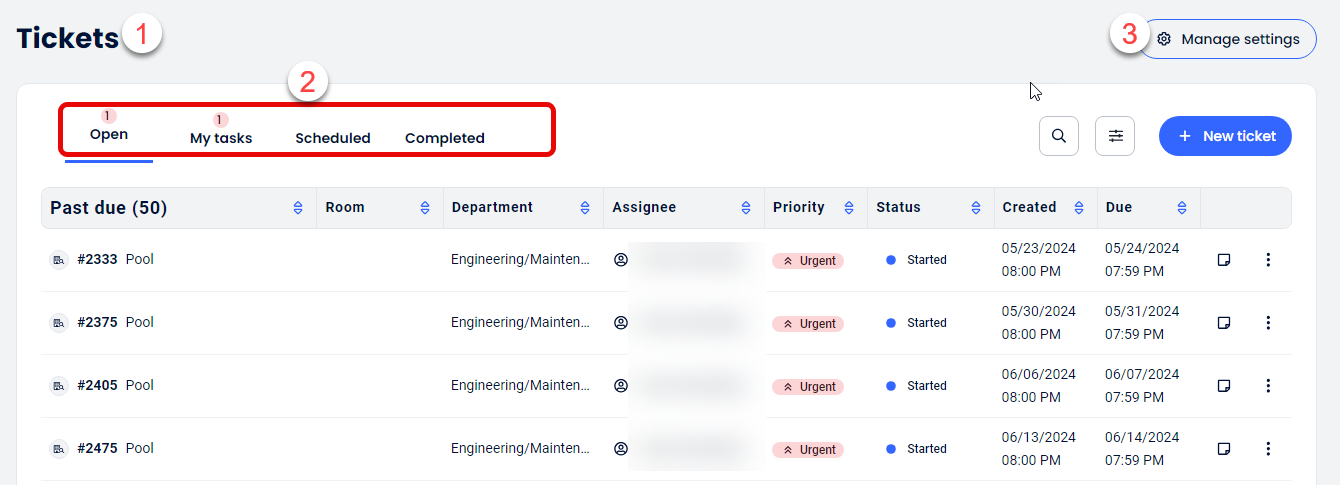The width and height of the screenshot is (1340, 485).
Task: Sort tickets by Room column
Action: tap(425, 208)
